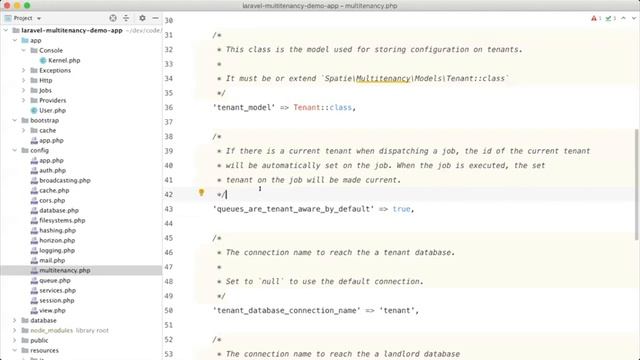The width and height of the screenshot is (640, 360).
Task: Collapse the Console folder
Action: pos(24,50)
